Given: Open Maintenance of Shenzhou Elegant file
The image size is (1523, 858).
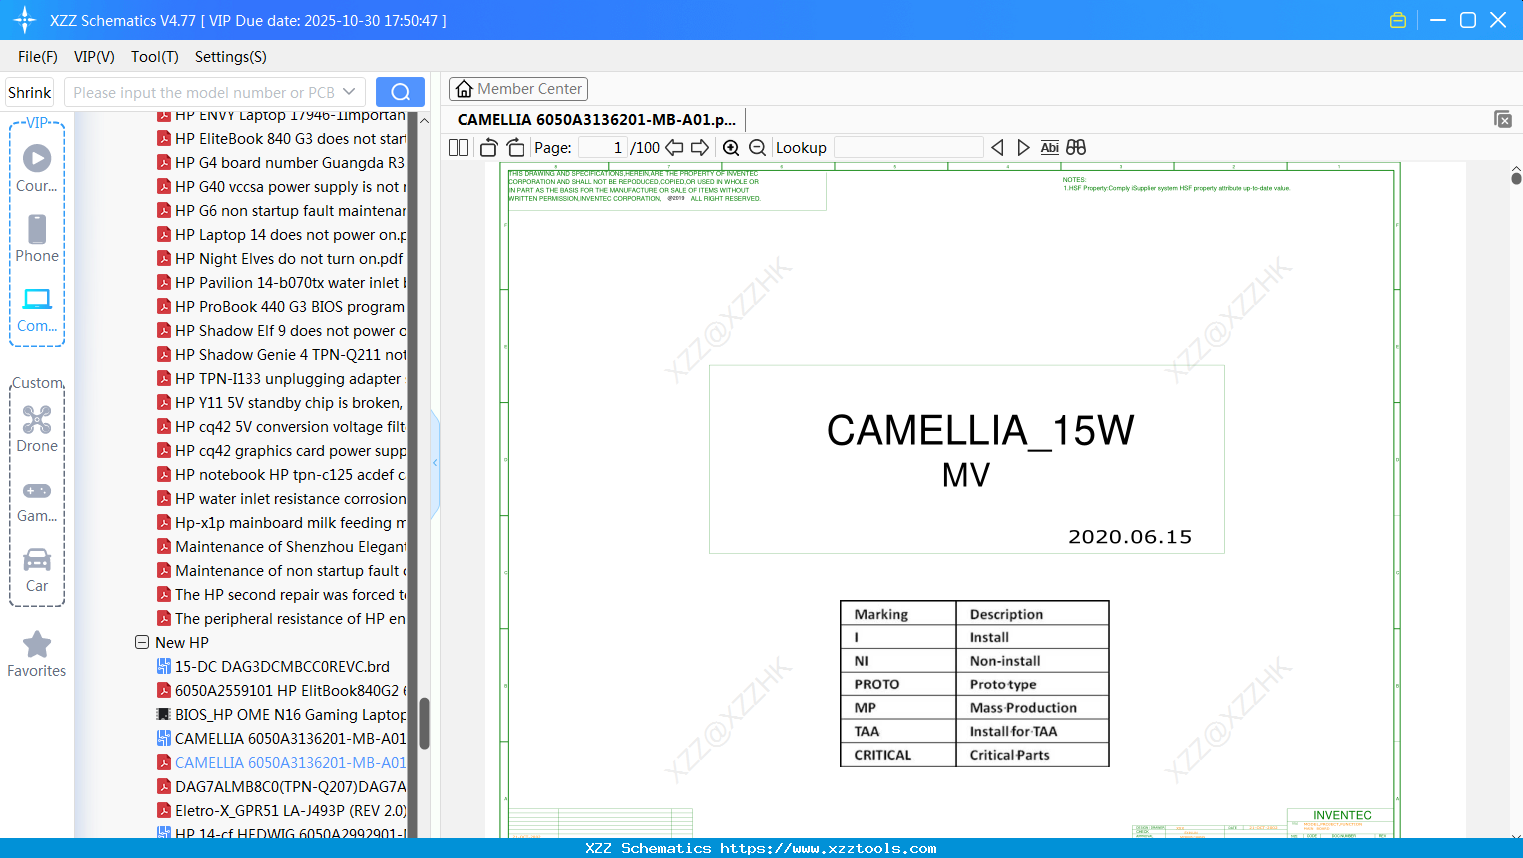Looking at the screenshot, I should point(282,547).
